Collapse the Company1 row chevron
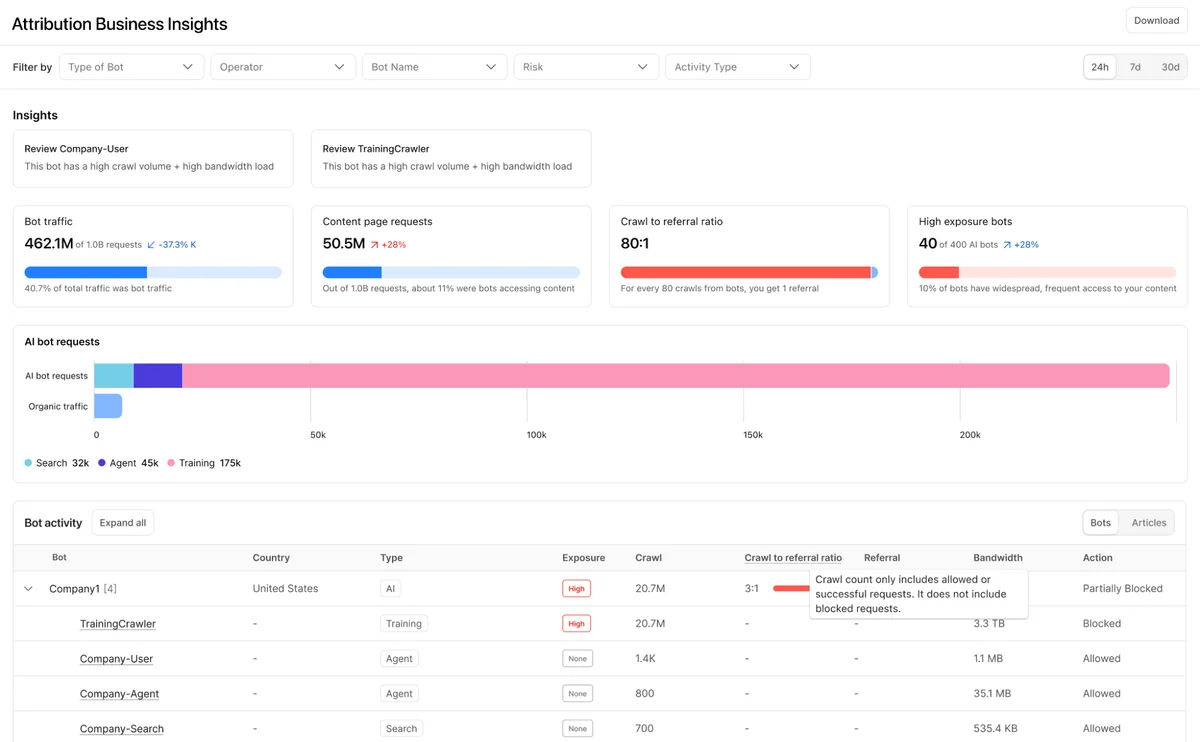1200x742 pixels. tap(28, 589)
